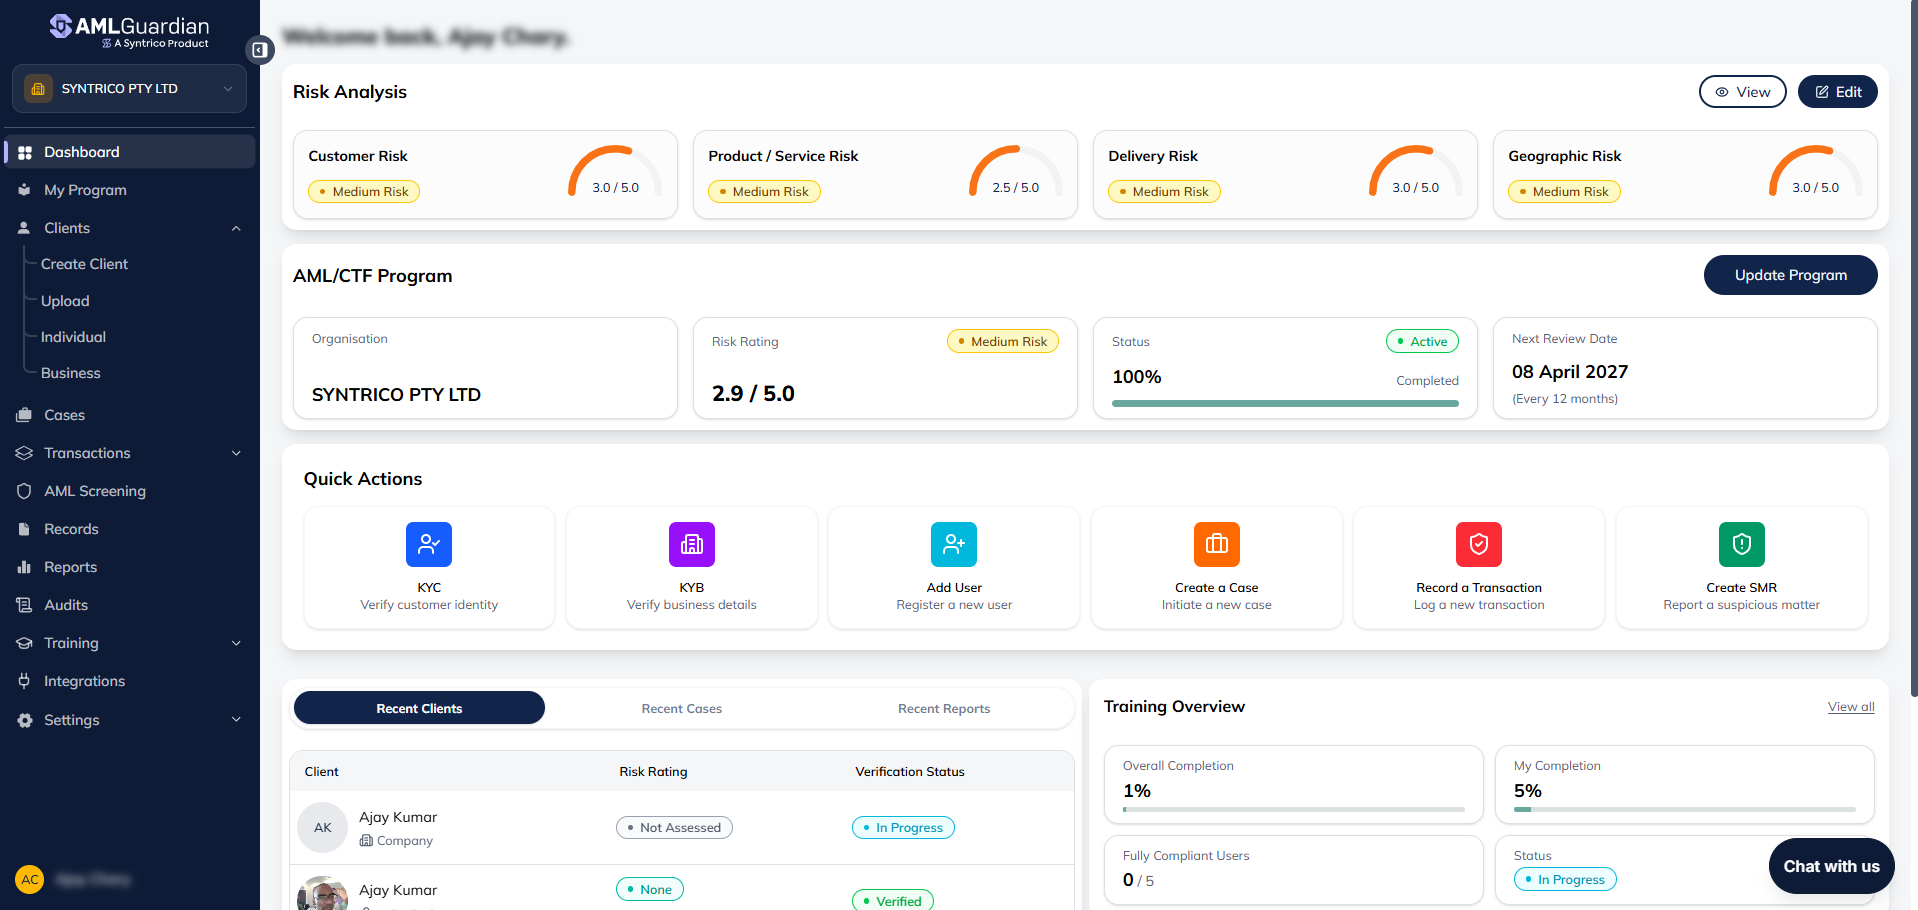Screen dimensions: 1918x910
Task: Click the Record a Transaction icon
Action: pyautogui.click(x=1479, y=544)
